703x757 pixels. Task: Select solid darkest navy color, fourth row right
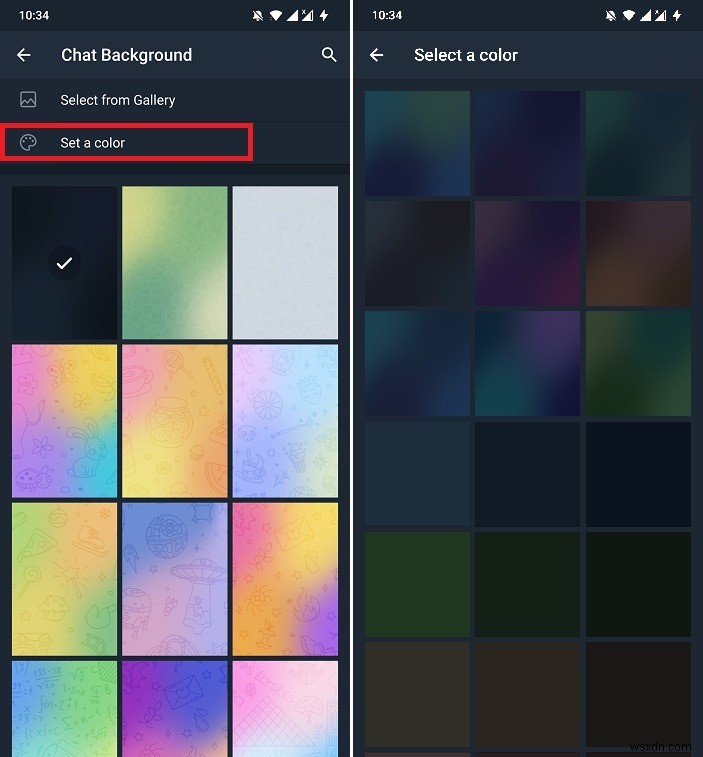click(x=638, y=474)
